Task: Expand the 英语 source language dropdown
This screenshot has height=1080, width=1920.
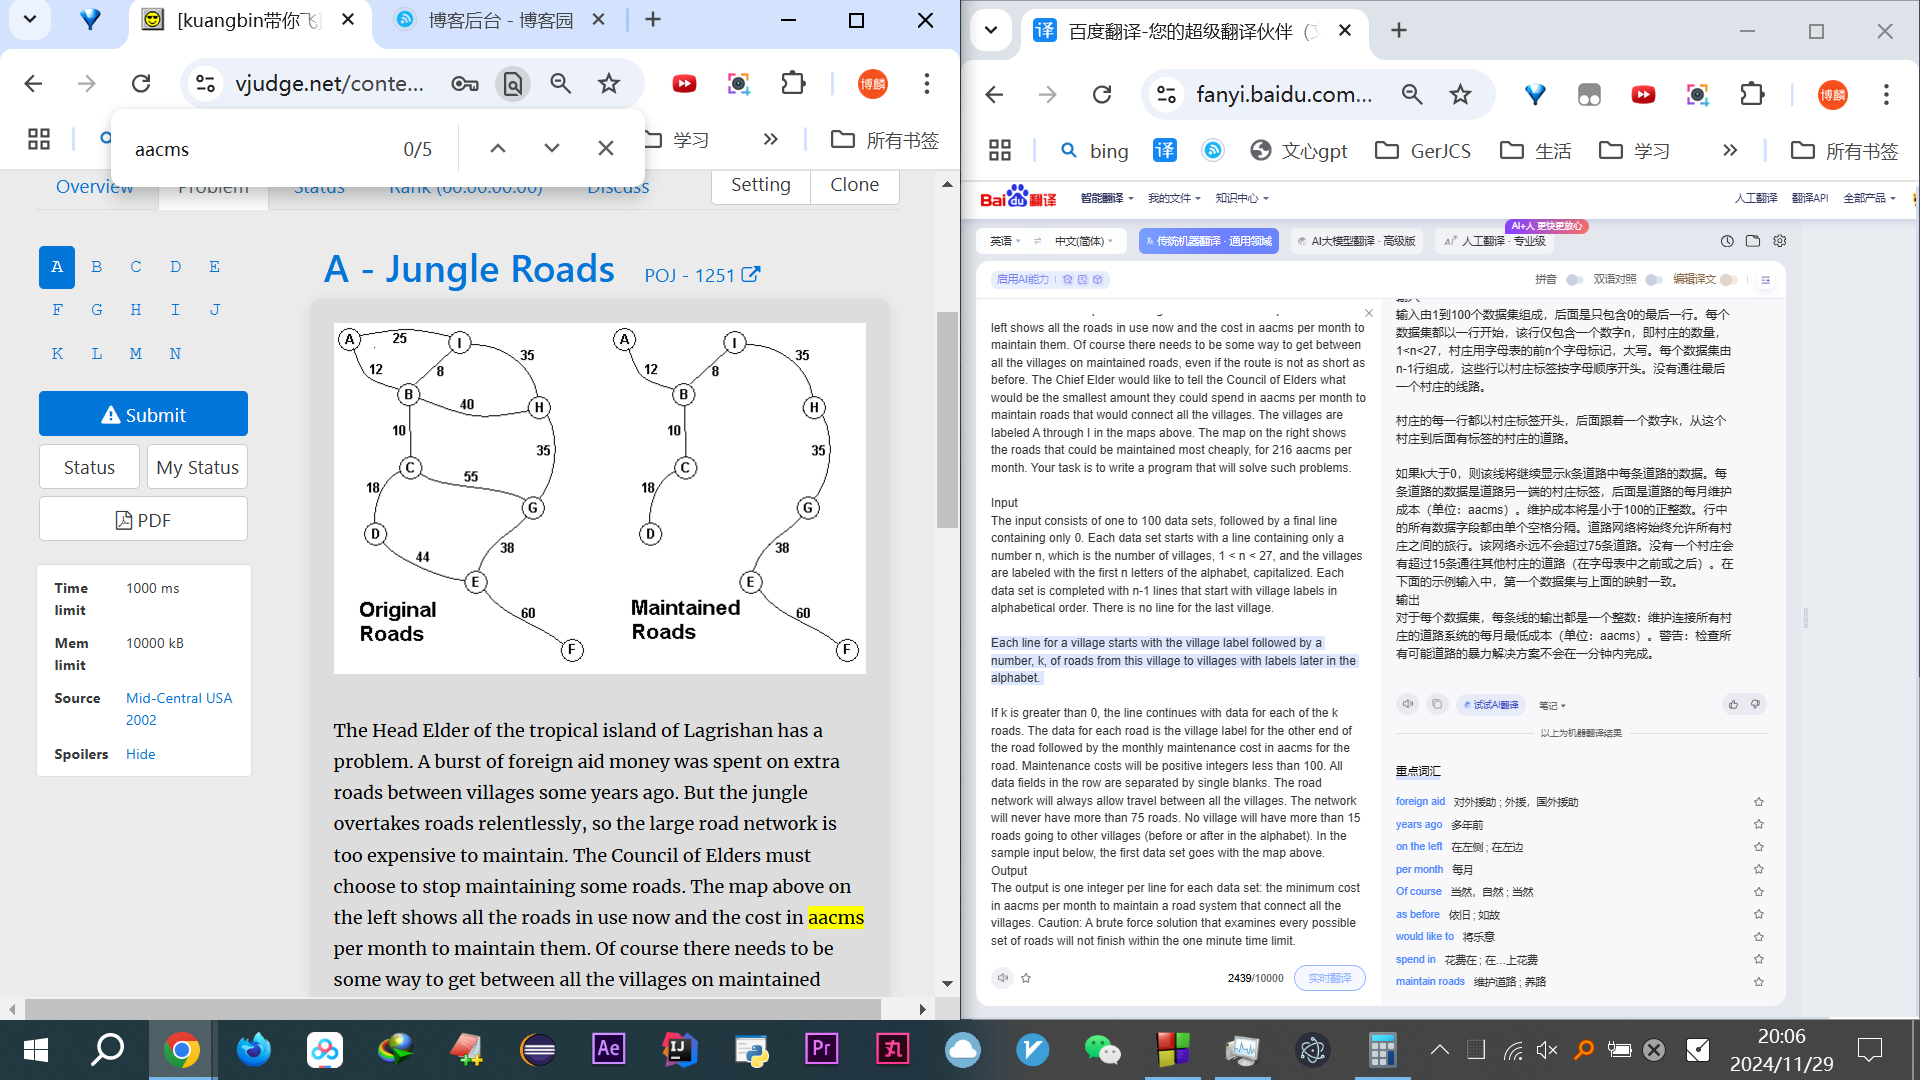Action: pos(1005,241)
